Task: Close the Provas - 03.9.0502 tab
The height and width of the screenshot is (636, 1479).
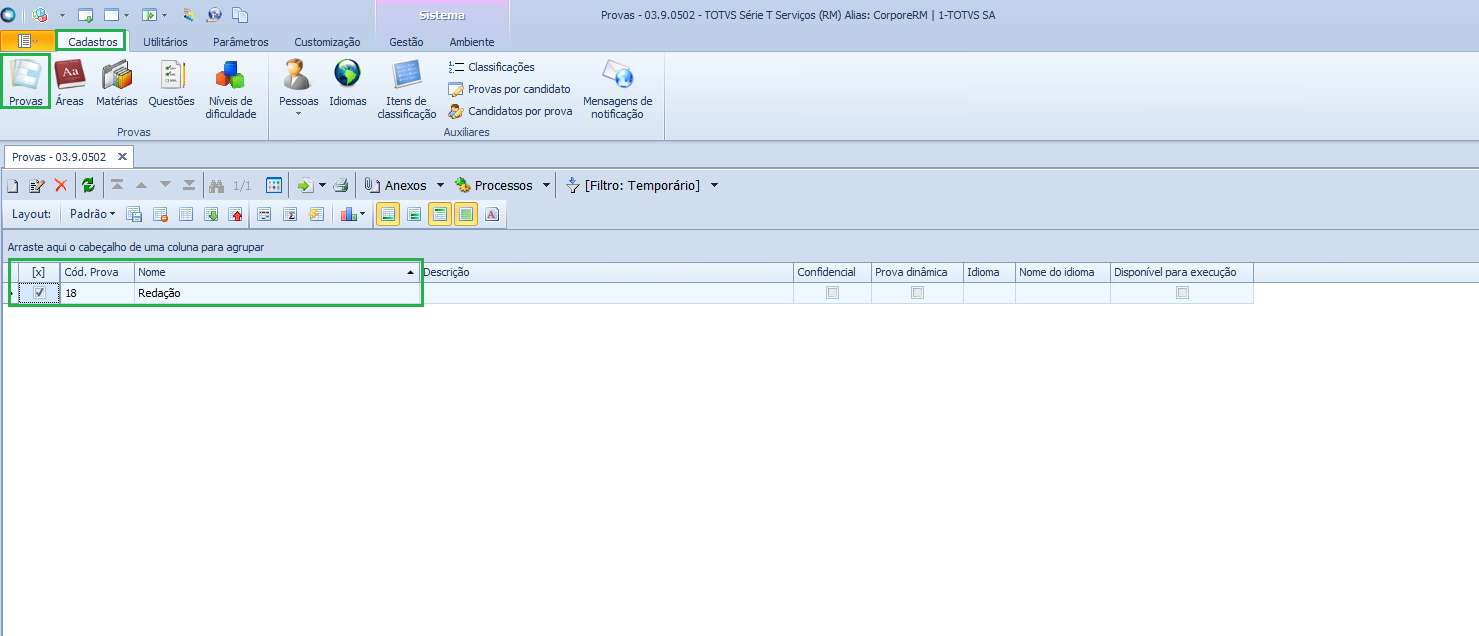Action: [122, 157]
